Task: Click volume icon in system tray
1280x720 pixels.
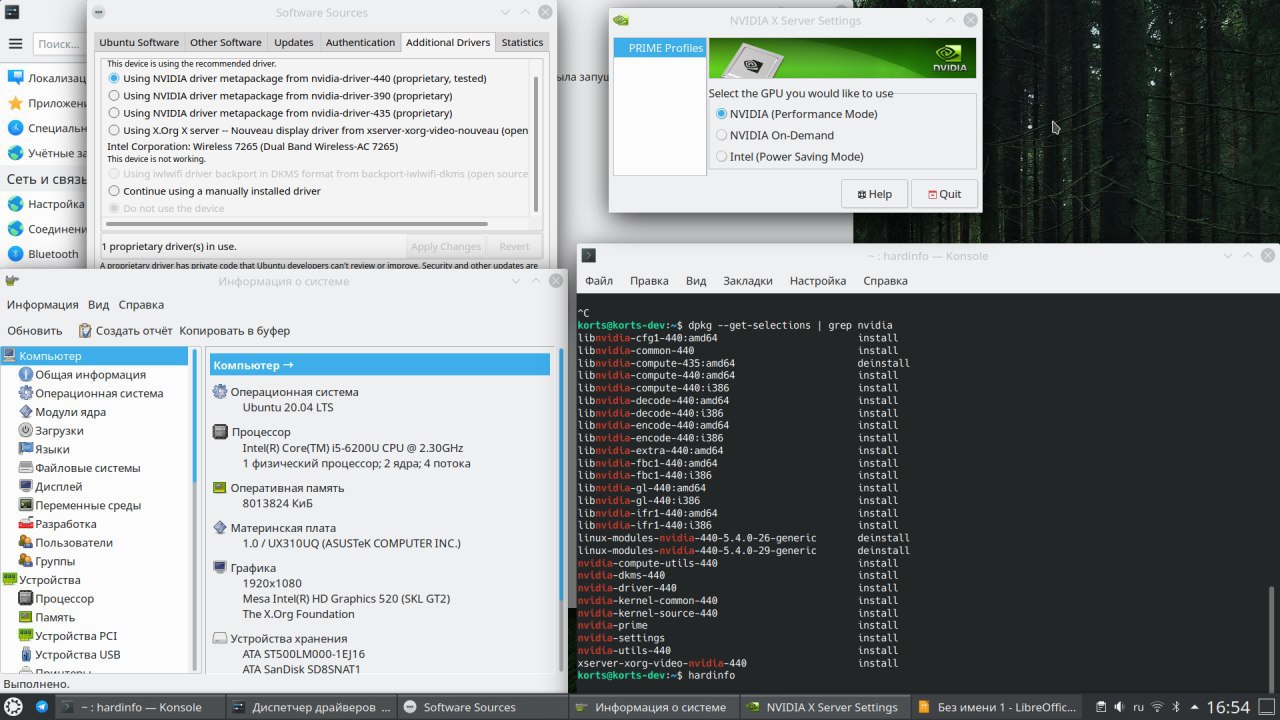Action: (x=1117, y=707)
